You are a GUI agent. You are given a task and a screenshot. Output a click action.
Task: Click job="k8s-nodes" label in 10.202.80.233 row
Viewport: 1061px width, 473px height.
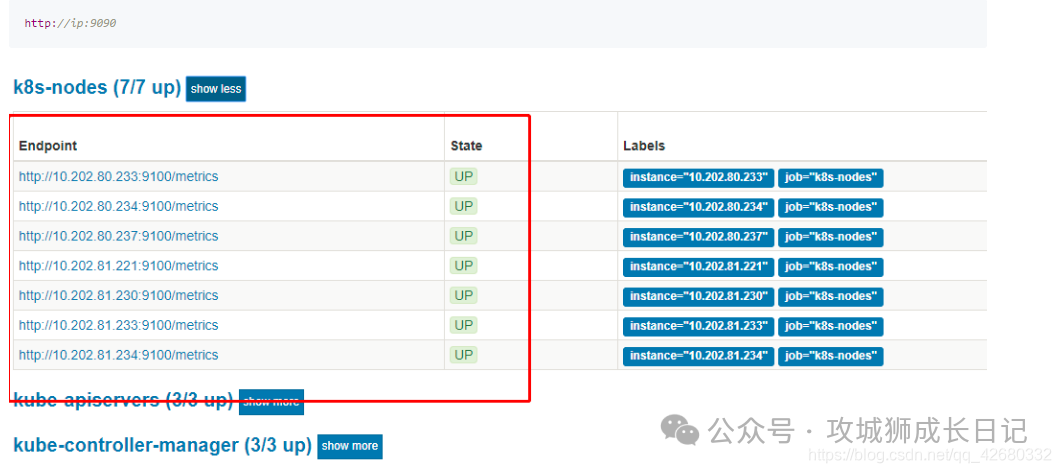coord(831,178)
